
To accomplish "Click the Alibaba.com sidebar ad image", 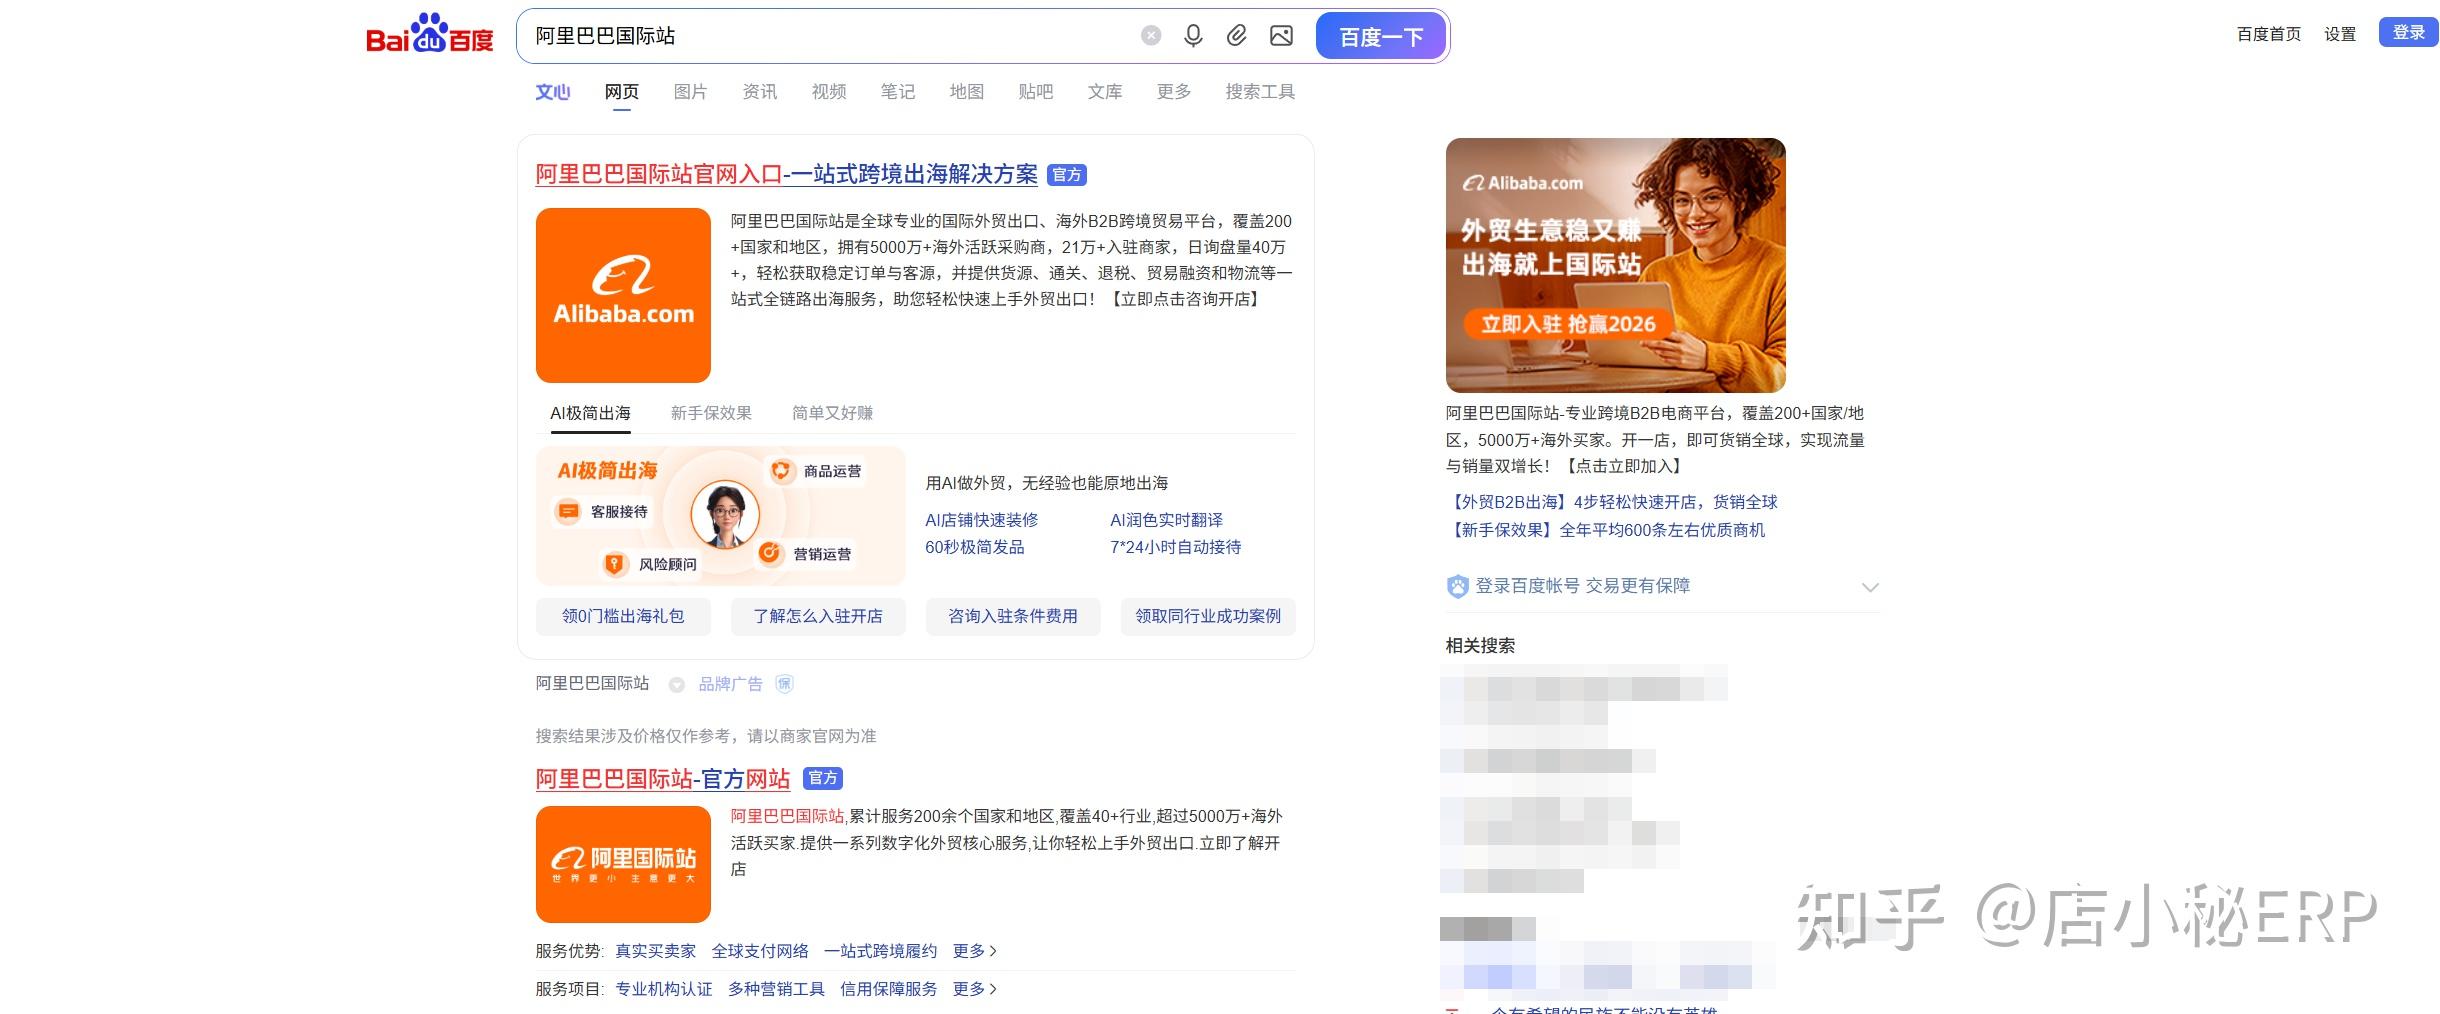I will point(1615,265).
